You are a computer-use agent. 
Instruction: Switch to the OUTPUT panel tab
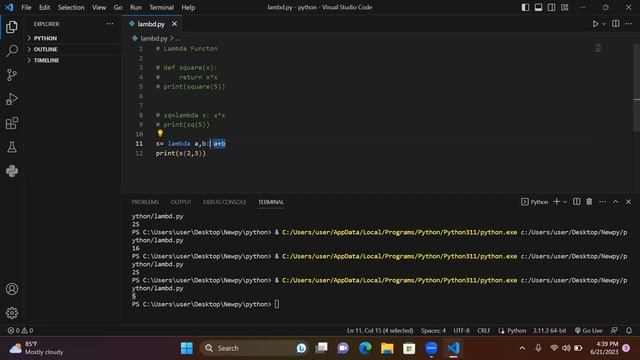click(181, 202)
